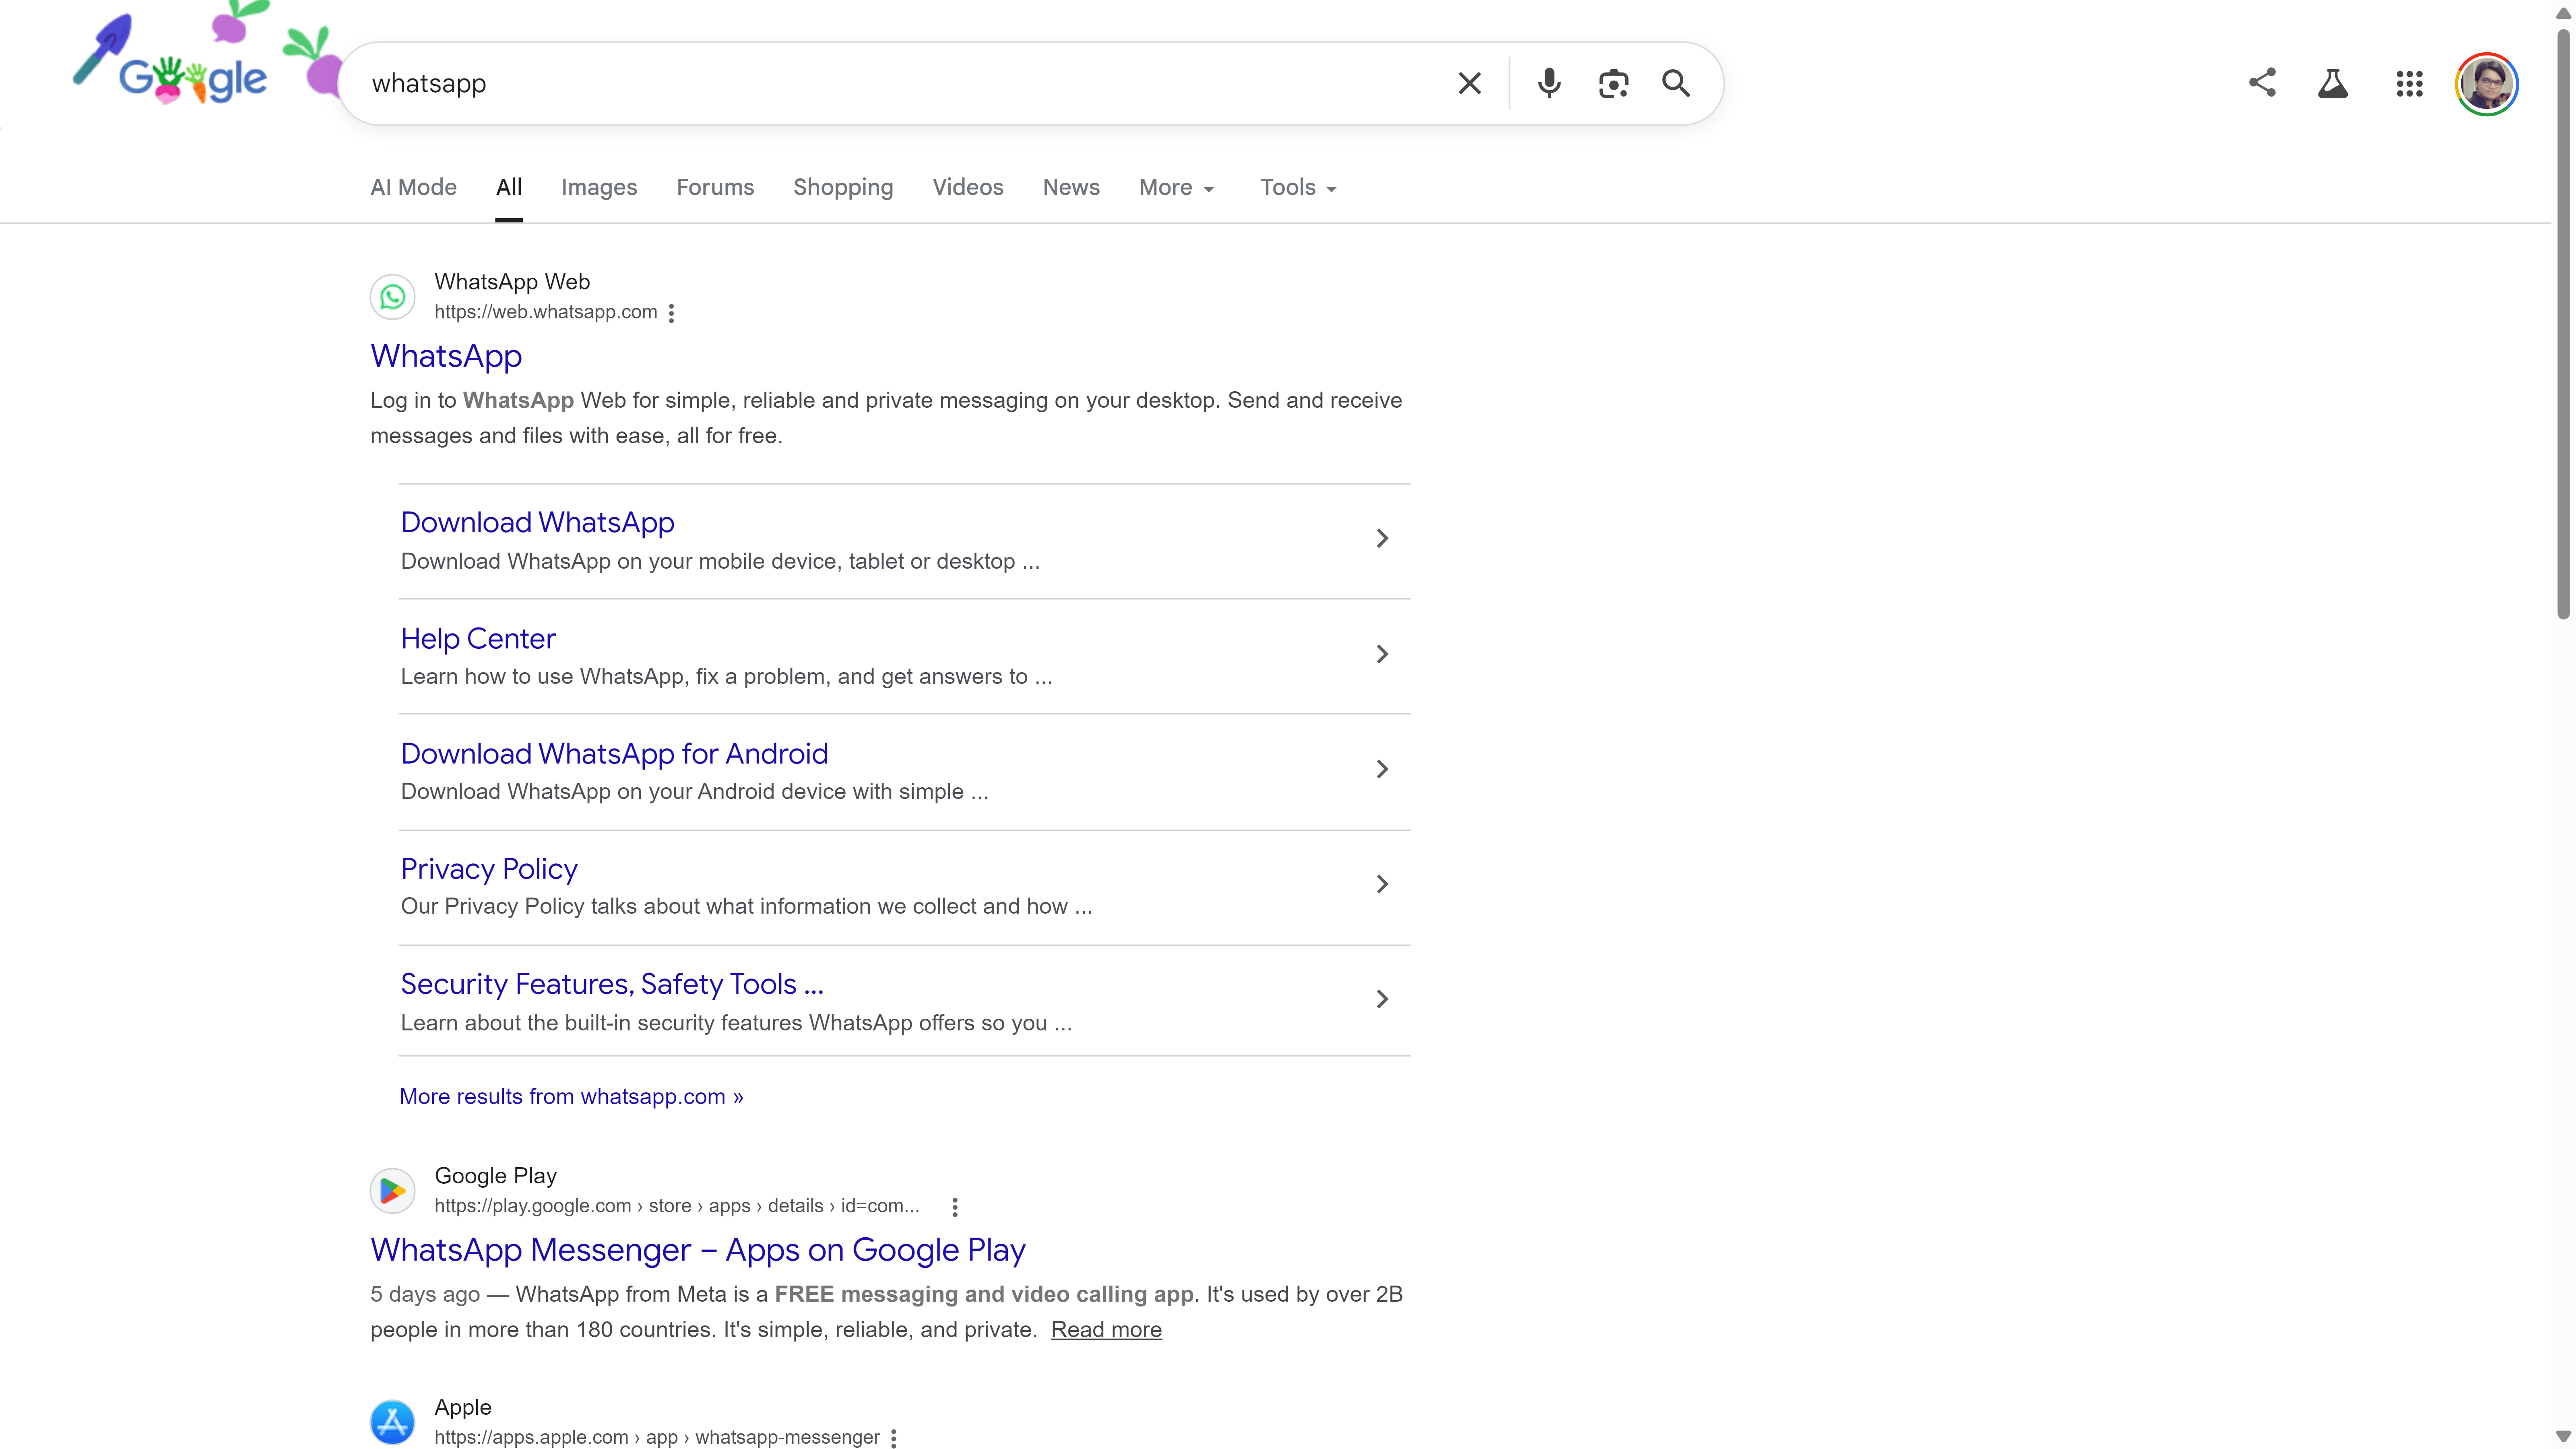Switch to Forums tab
The width and height of the screenshot is (2576, 1449).
click(x=715, y=188)
